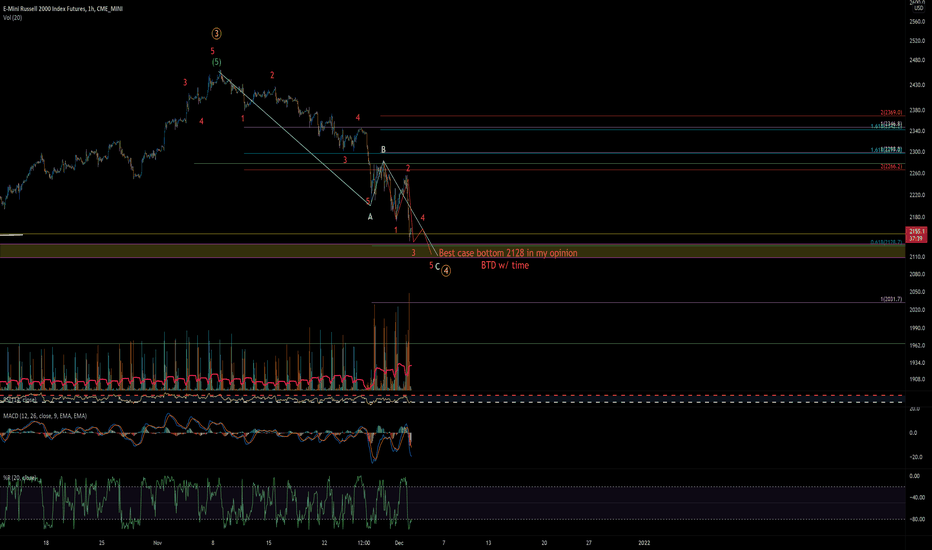
Task: Open the USD currency selector on price scale
Action: 918,8
